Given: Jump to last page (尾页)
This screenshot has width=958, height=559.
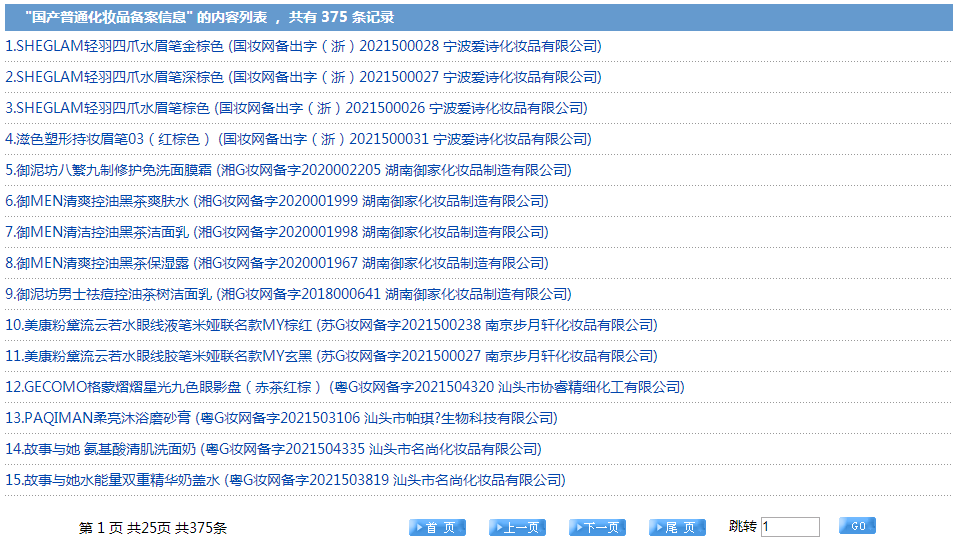Looking at the screenshot, I should tap(677, 527).
